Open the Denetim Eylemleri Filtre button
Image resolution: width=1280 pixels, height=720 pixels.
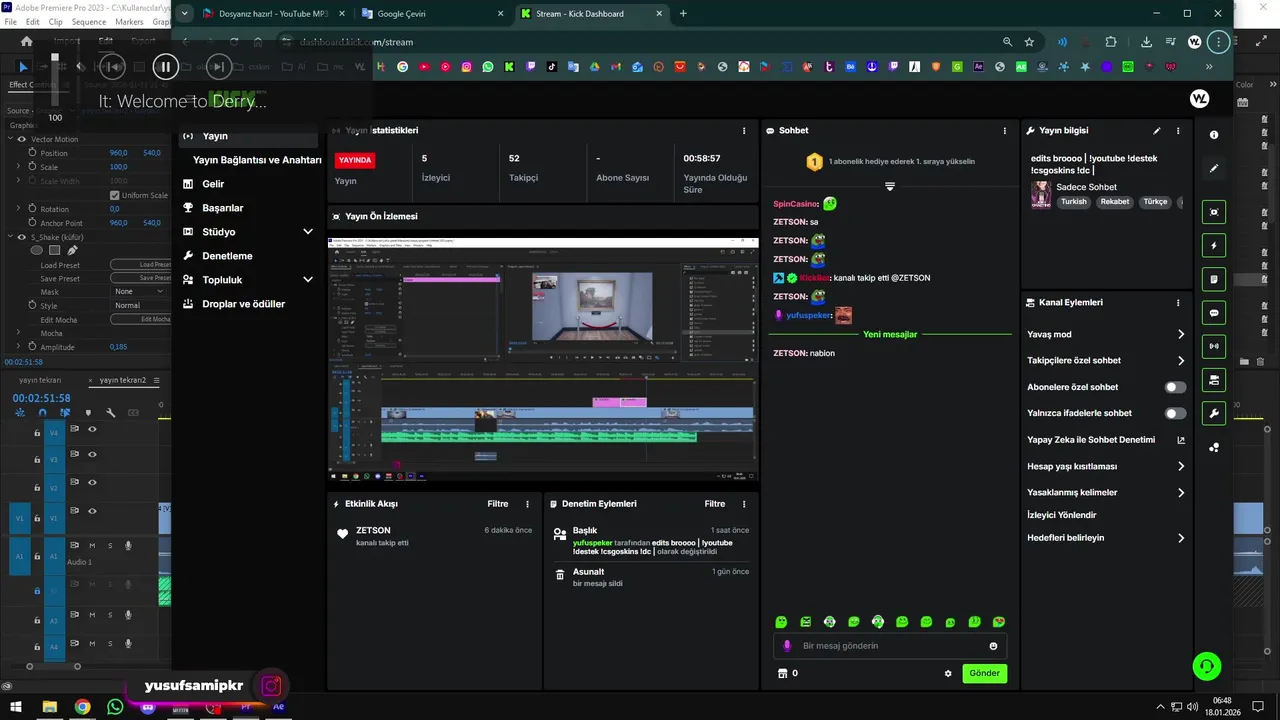click(x=714, y=504)
